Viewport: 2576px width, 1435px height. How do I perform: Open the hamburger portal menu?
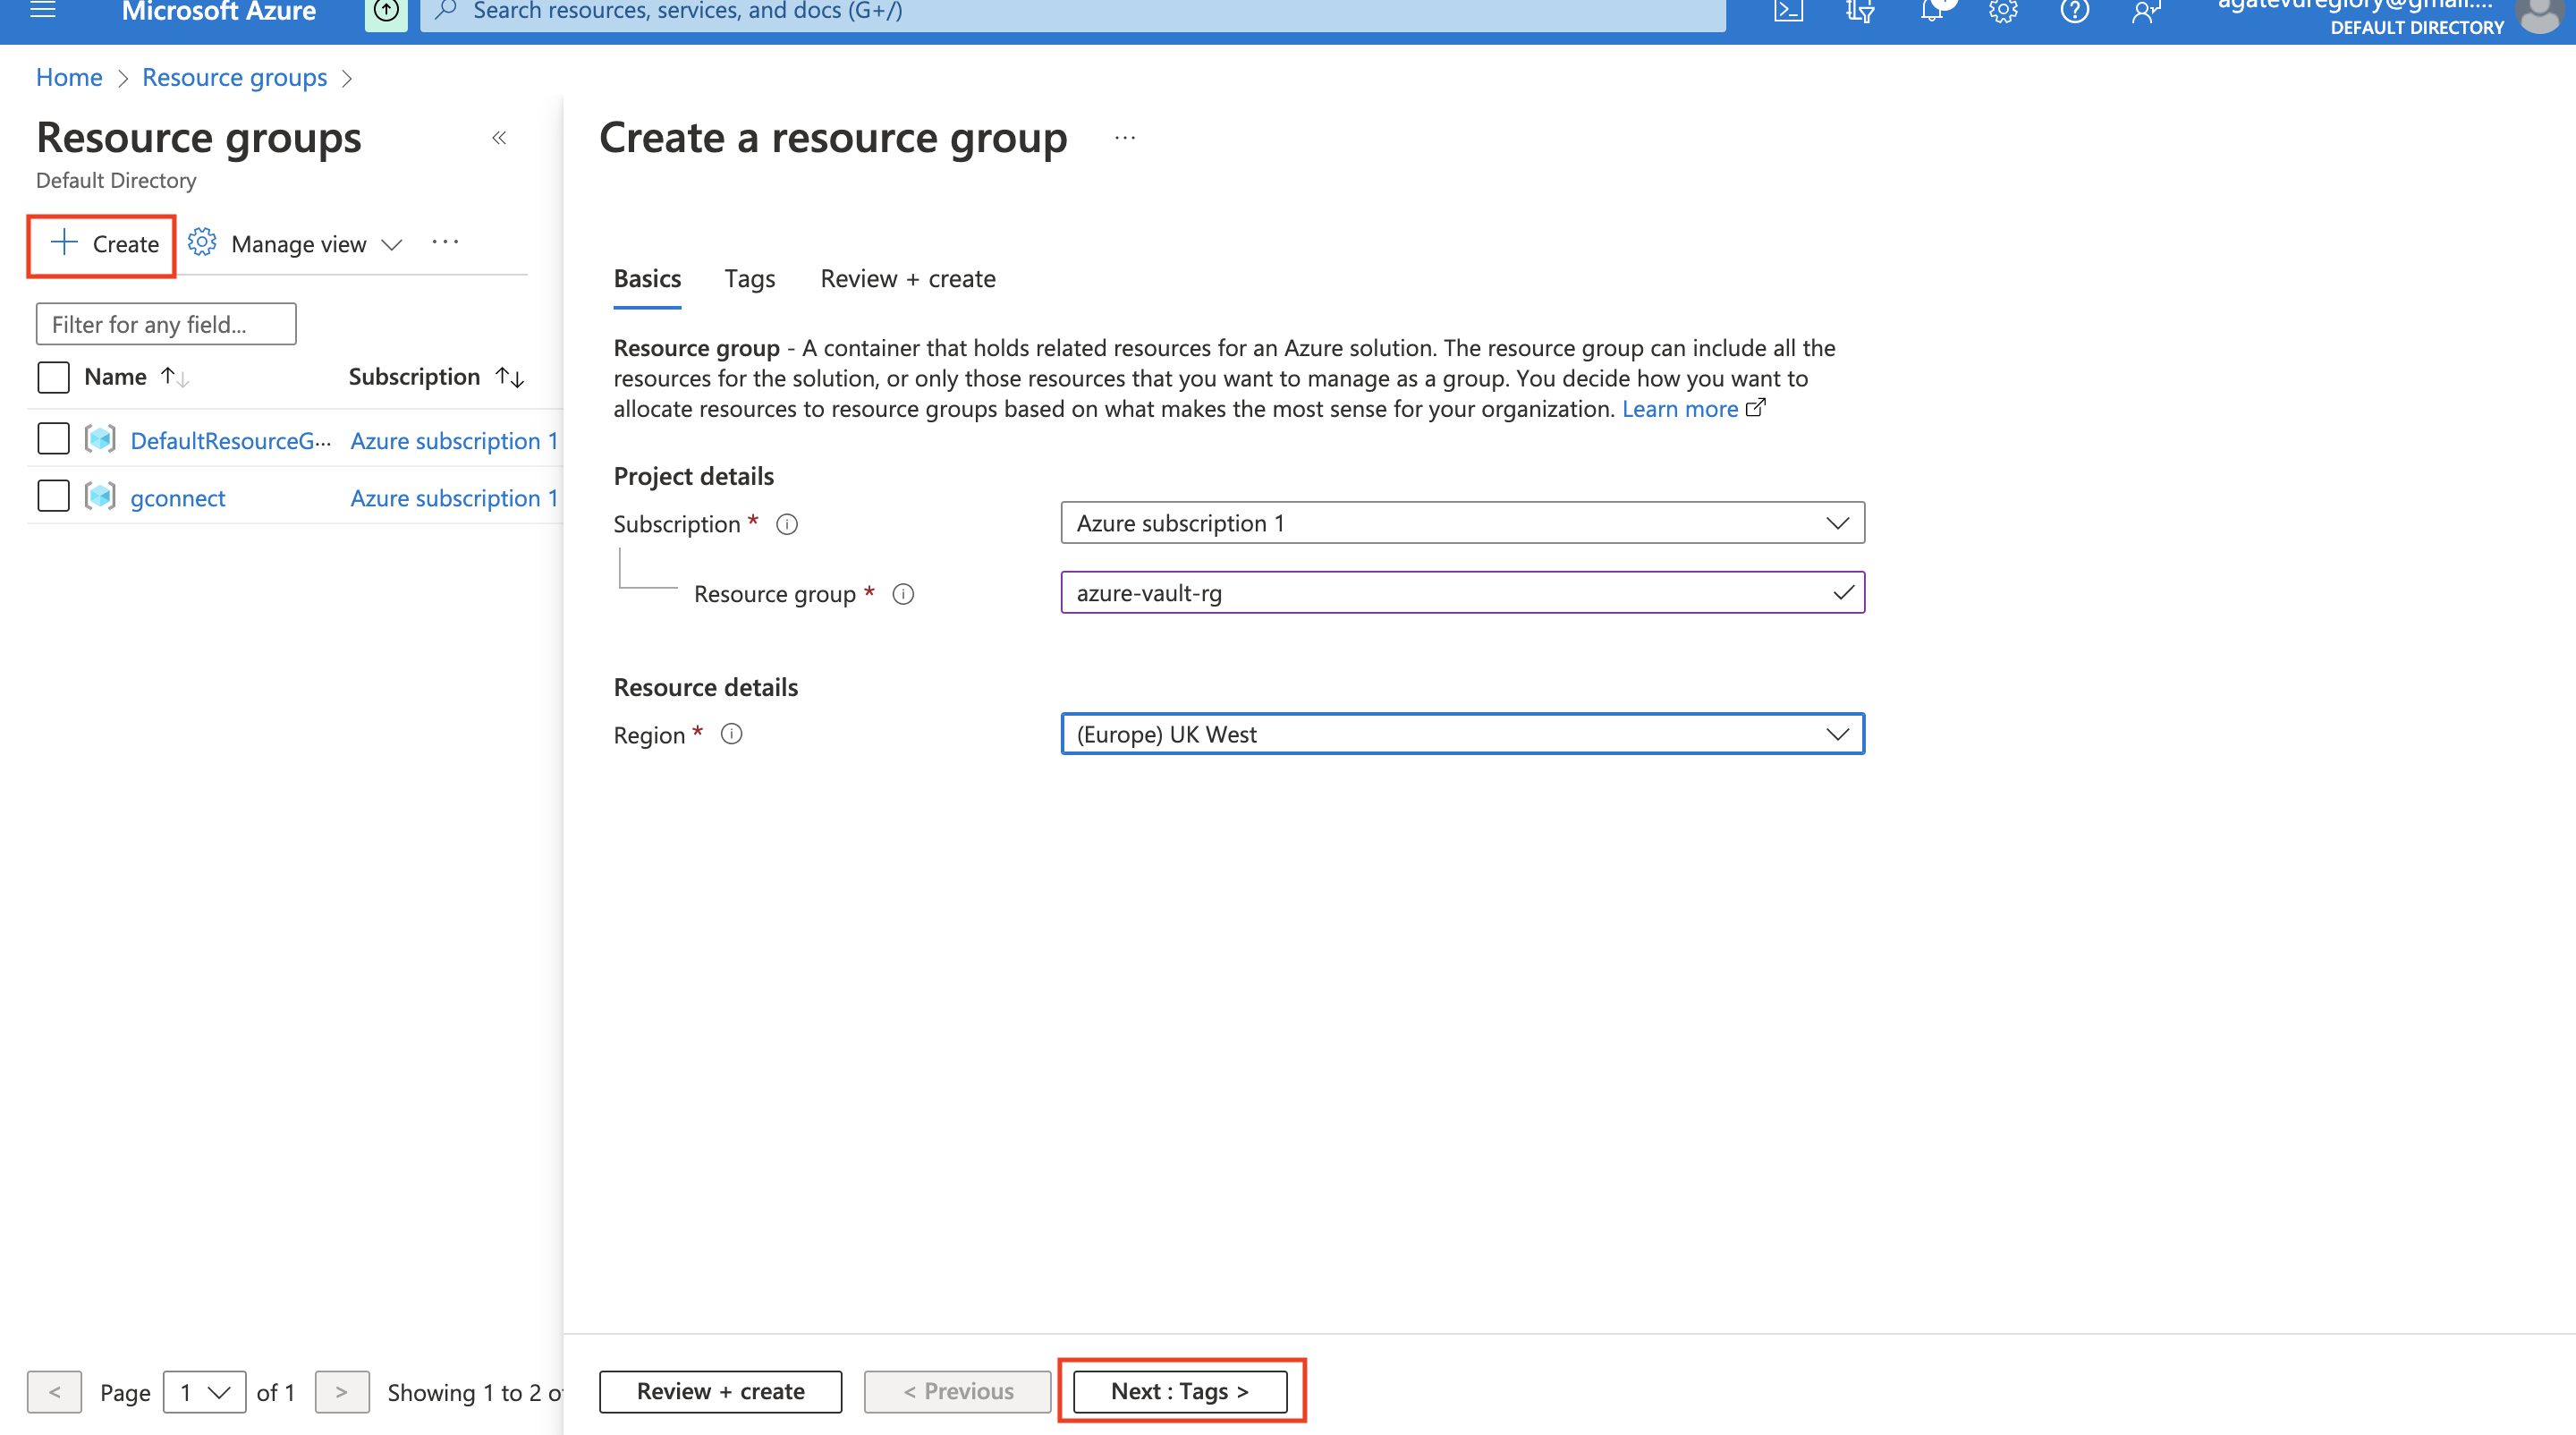coord(43,11)
